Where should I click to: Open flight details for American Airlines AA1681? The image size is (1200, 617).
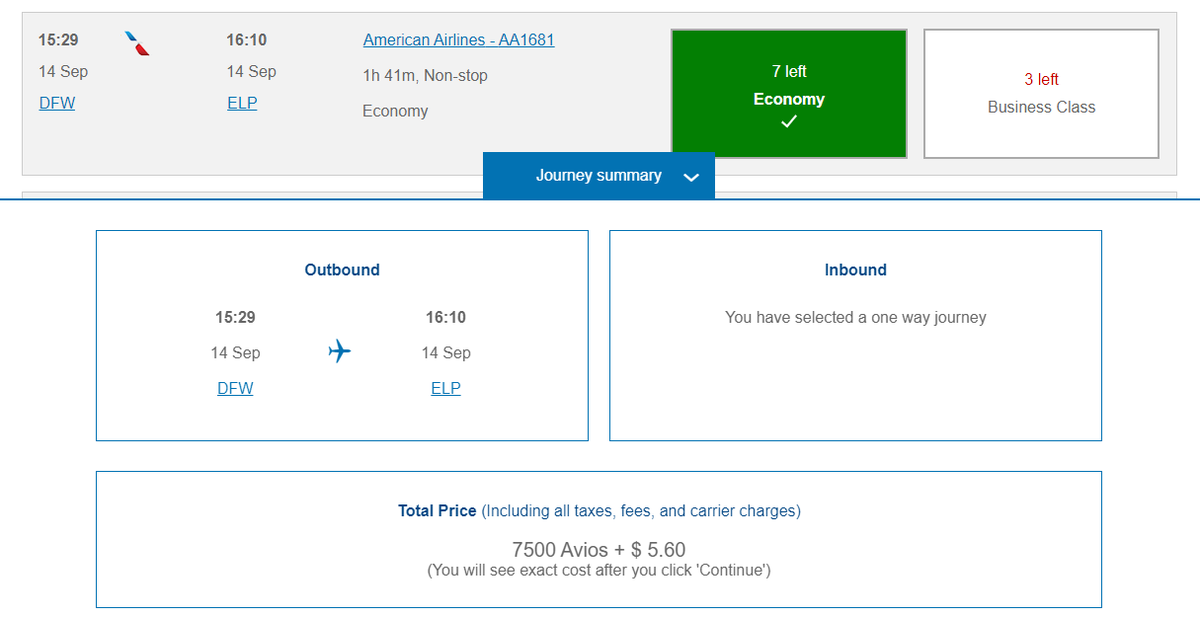tap(458, 40)
